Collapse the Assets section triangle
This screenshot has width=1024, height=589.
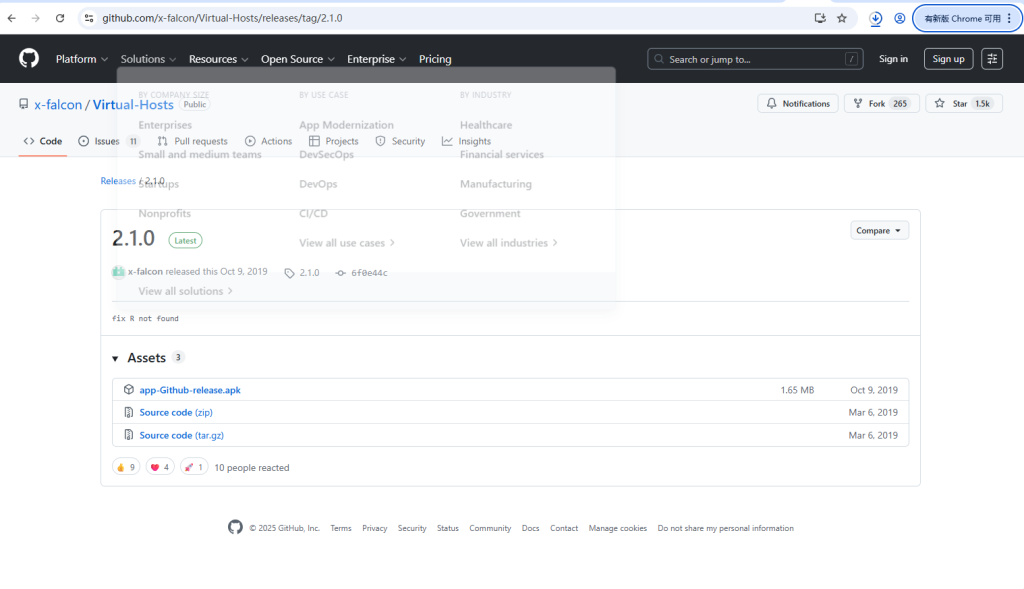[x=115, y=358]
